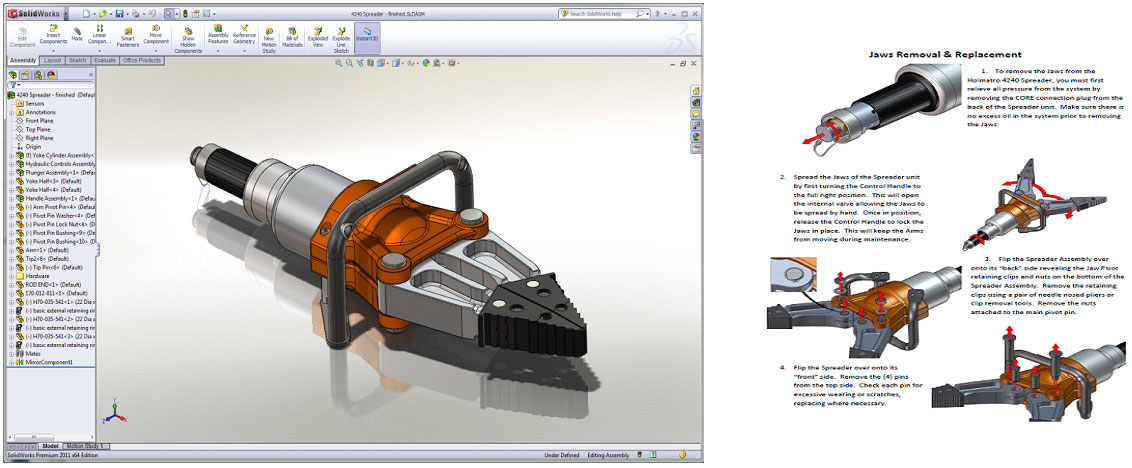Click the Search SolidWorks Help field
The height and width of the screenshot is (468, 1132).
(602, 14)
